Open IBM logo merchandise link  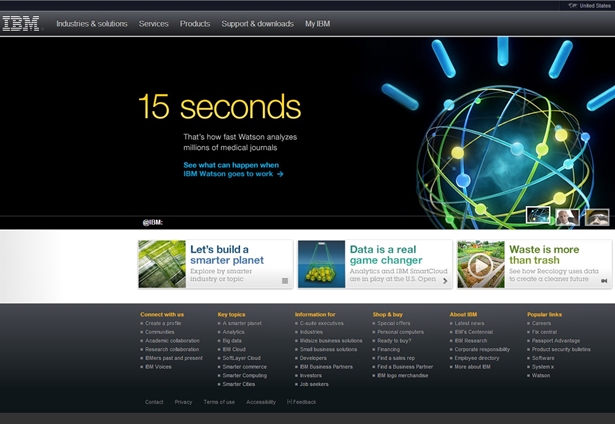coord(402,375)
